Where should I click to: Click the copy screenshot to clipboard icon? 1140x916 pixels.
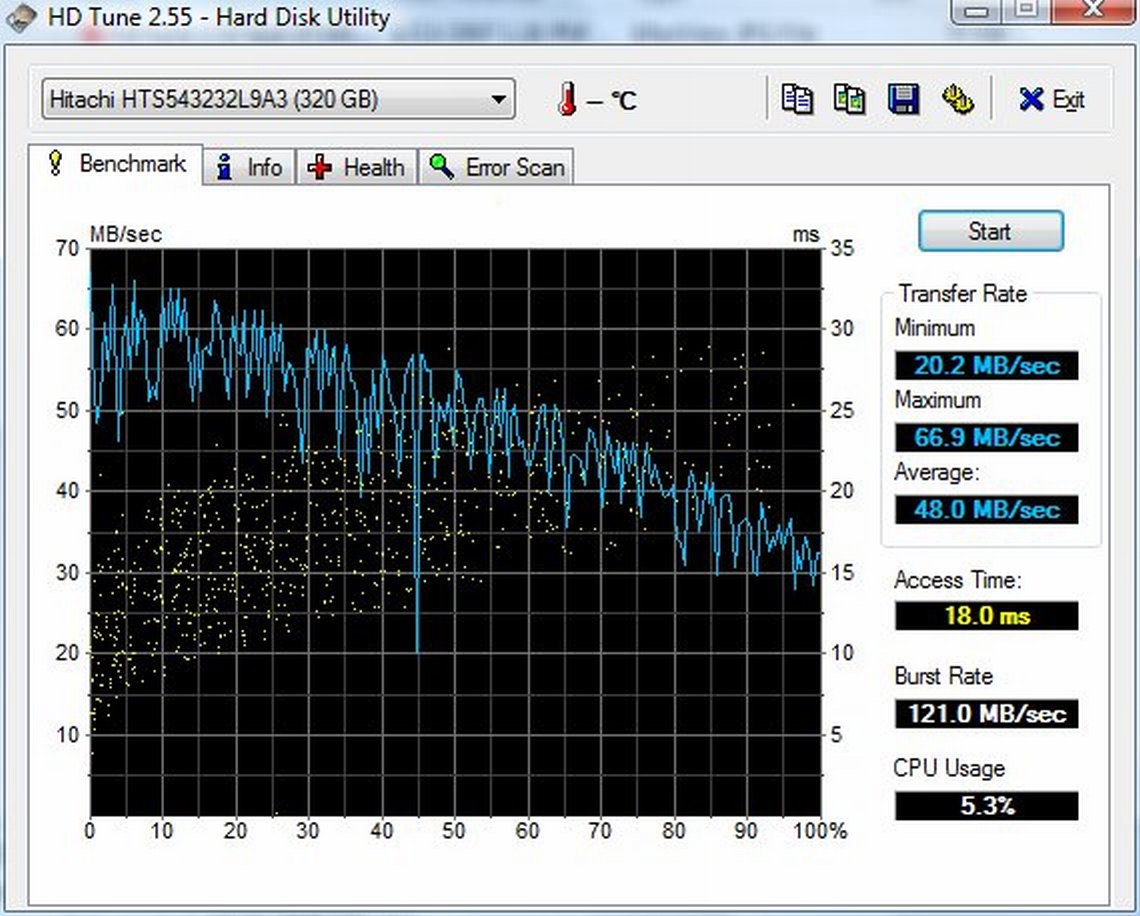850,99
